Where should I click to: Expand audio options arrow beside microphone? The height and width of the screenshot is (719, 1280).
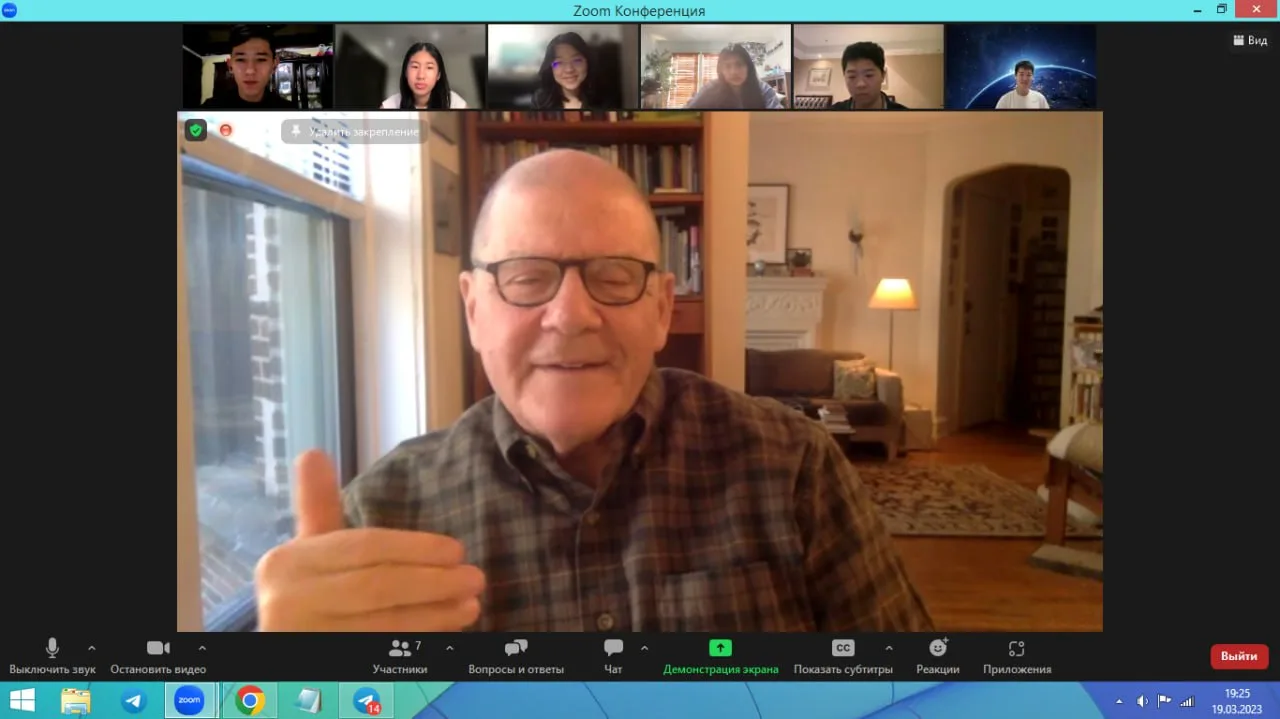(92, 647)
